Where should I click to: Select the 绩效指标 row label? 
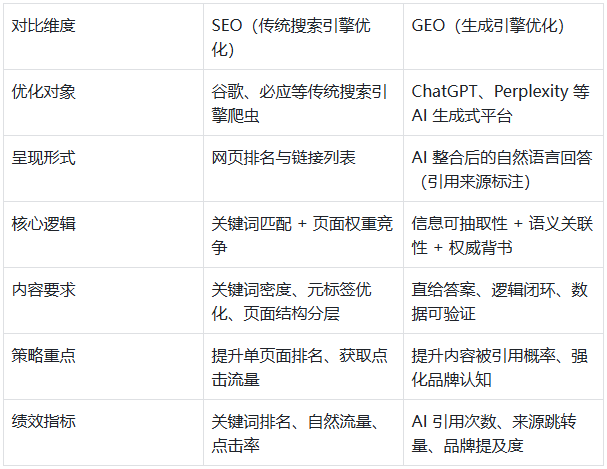point(44,421)
